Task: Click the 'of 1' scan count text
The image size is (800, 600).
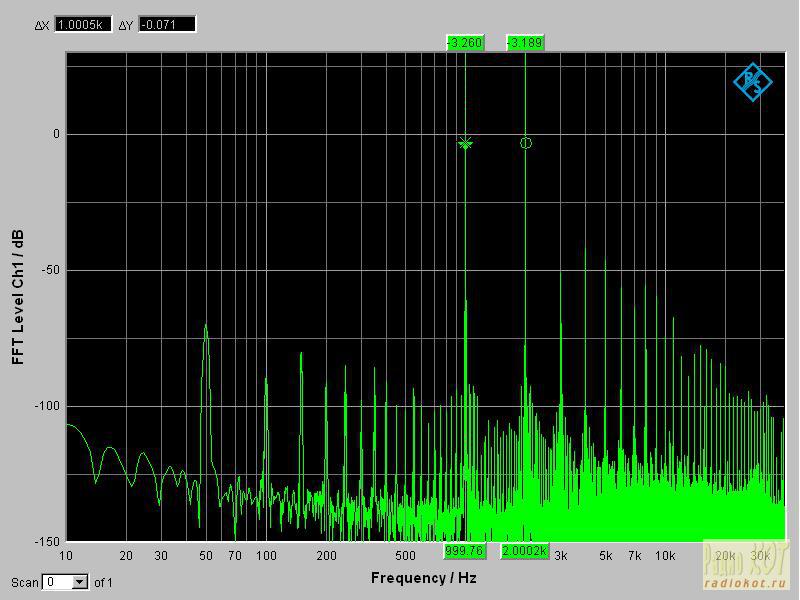Action: pos(103,583)
